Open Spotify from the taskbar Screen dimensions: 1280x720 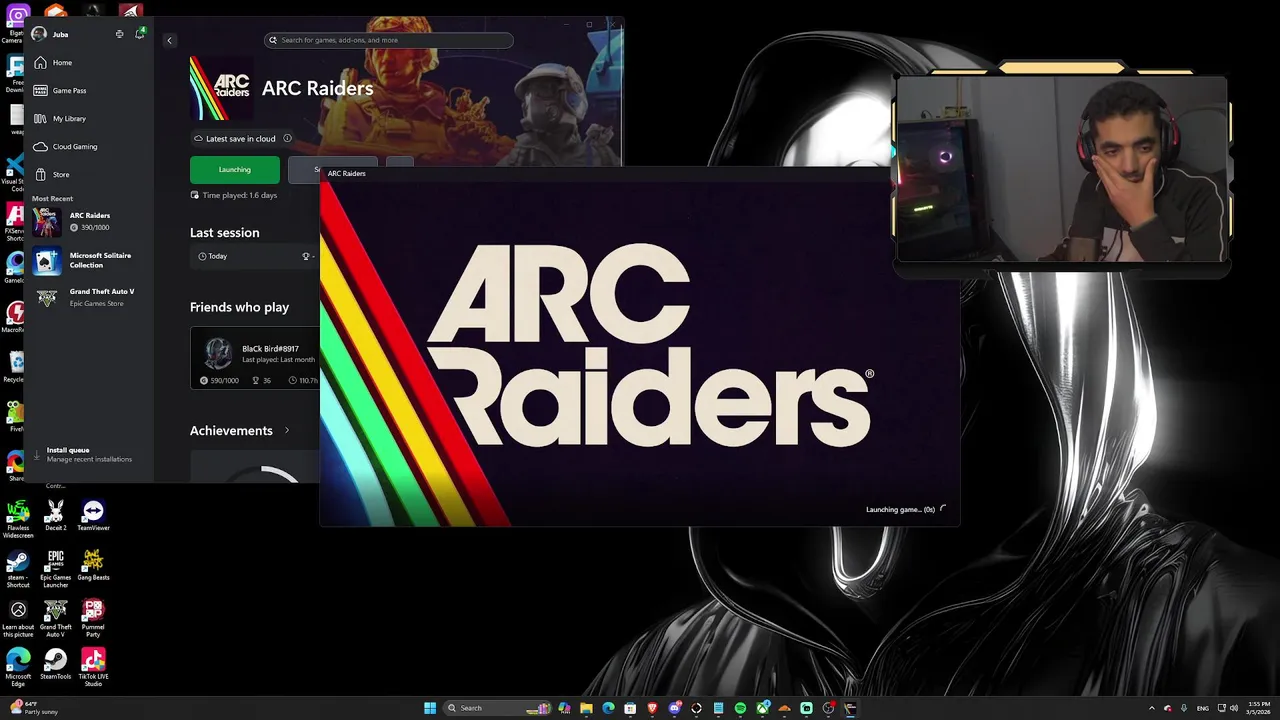click(x=740, y=708)
